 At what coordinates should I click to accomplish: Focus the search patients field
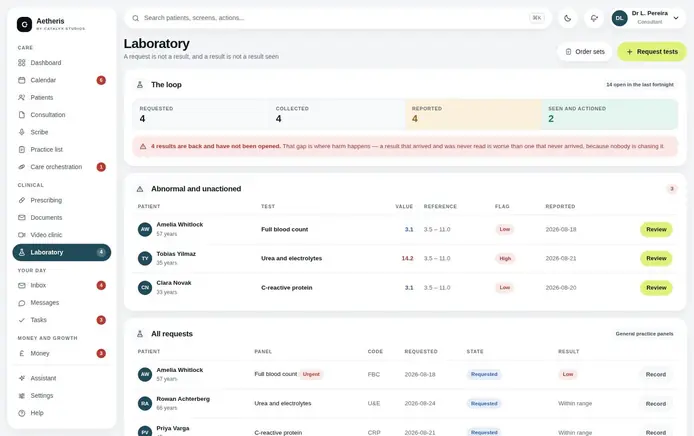point(338,18)
